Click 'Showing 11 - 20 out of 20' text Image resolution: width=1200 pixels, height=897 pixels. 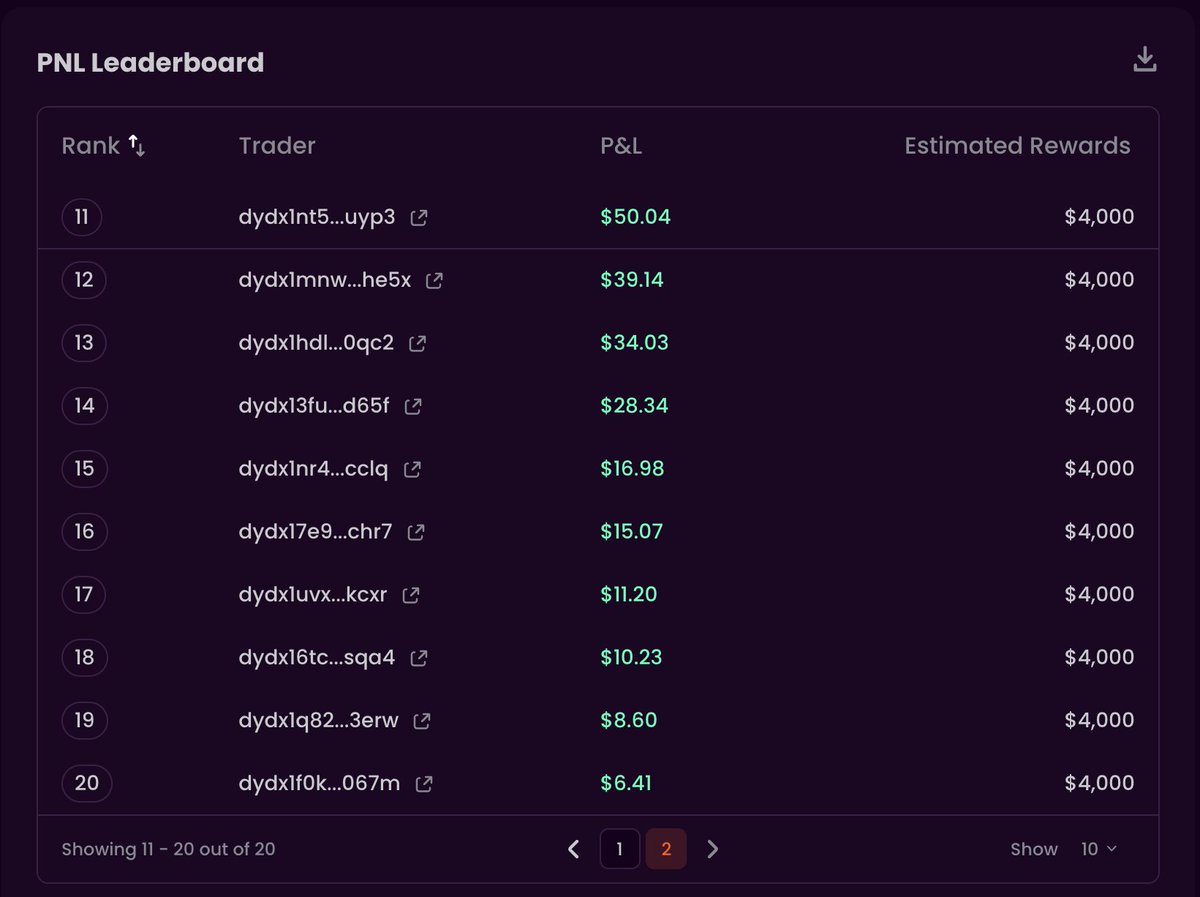coord(168,849)
